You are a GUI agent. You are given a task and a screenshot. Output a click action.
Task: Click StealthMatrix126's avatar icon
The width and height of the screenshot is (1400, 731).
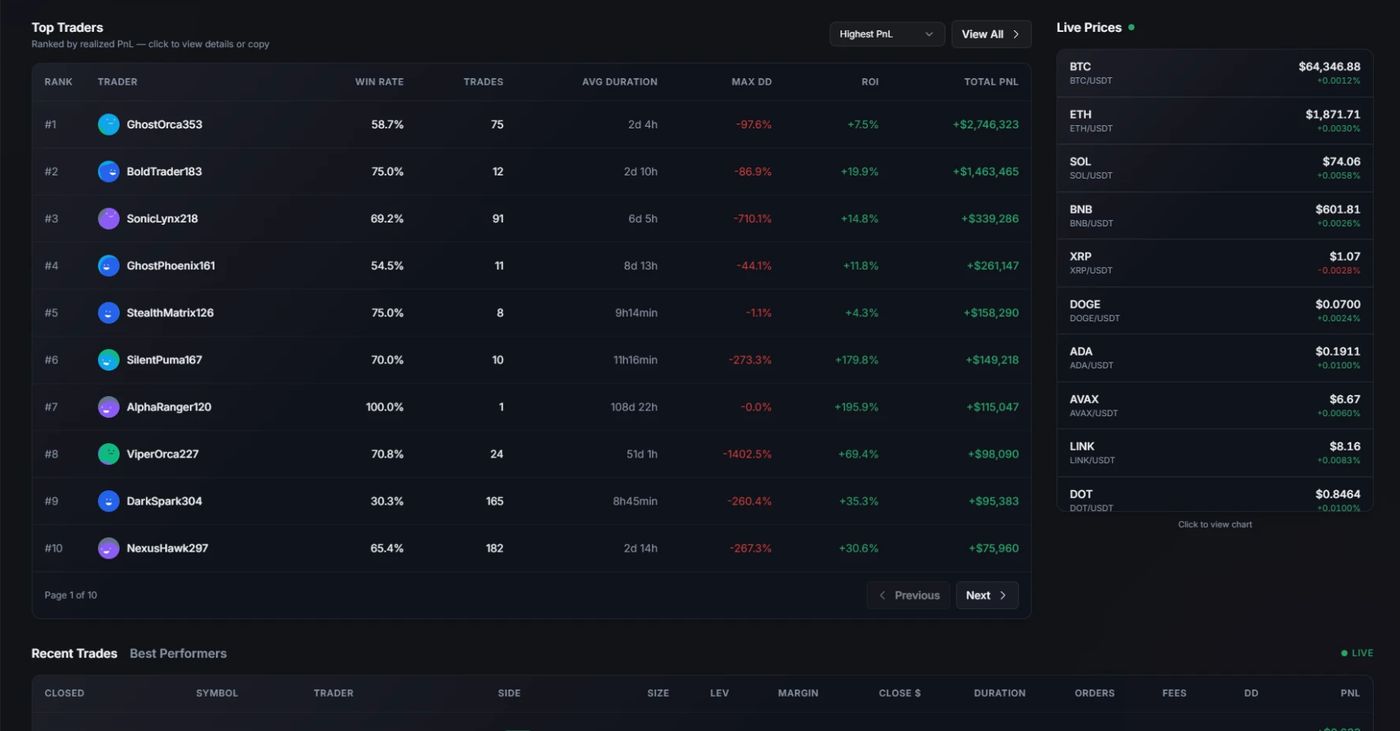click(x=108, y=312)
